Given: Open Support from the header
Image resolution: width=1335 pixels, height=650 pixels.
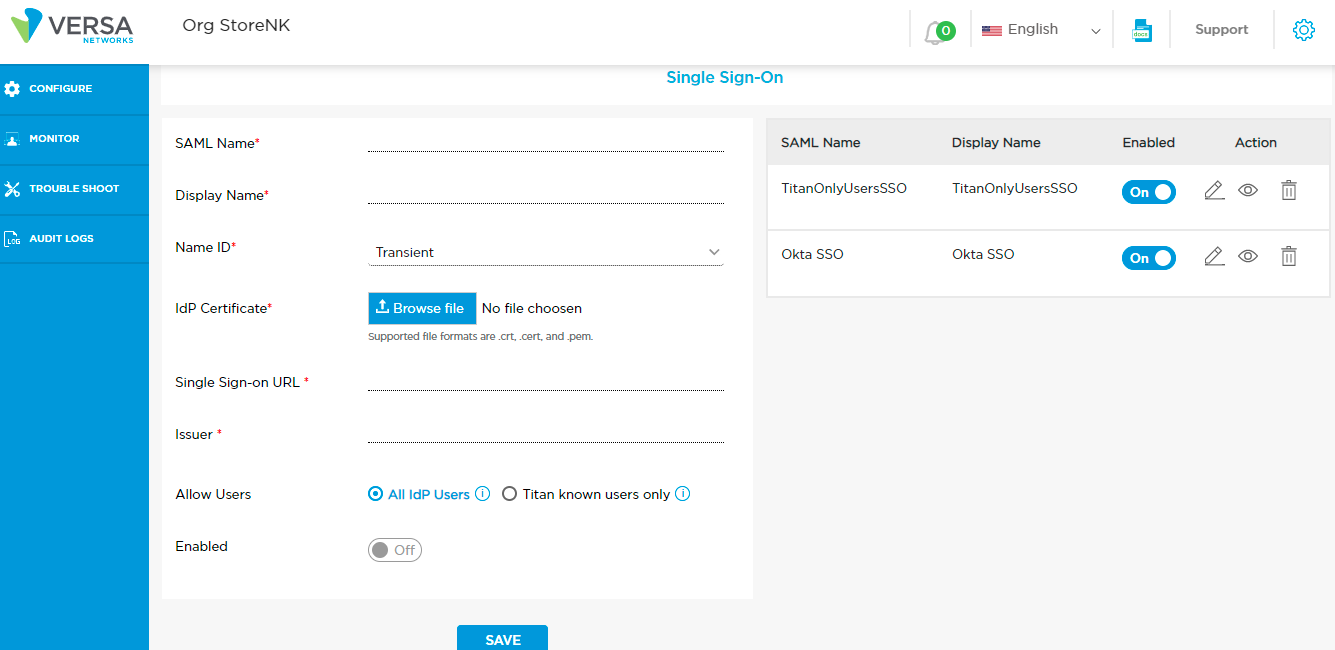Looking at the screenshot, I should 1221,29.
